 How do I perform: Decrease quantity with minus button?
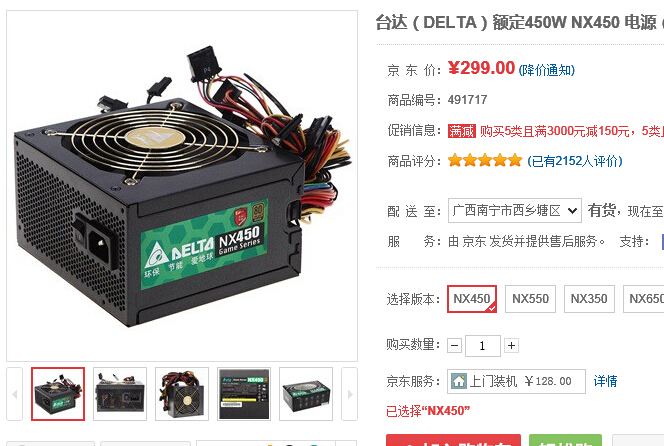coord(454,346)
